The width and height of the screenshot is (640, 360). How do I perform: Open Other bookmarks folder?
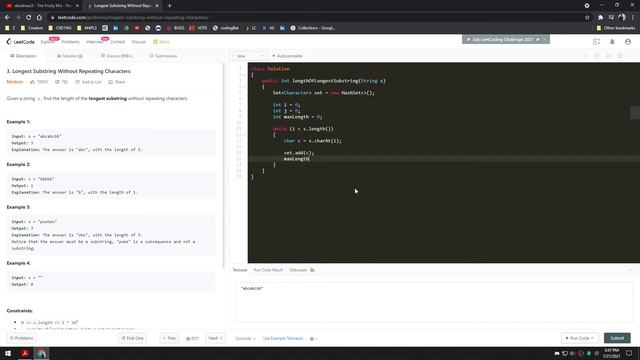(616, 28)
